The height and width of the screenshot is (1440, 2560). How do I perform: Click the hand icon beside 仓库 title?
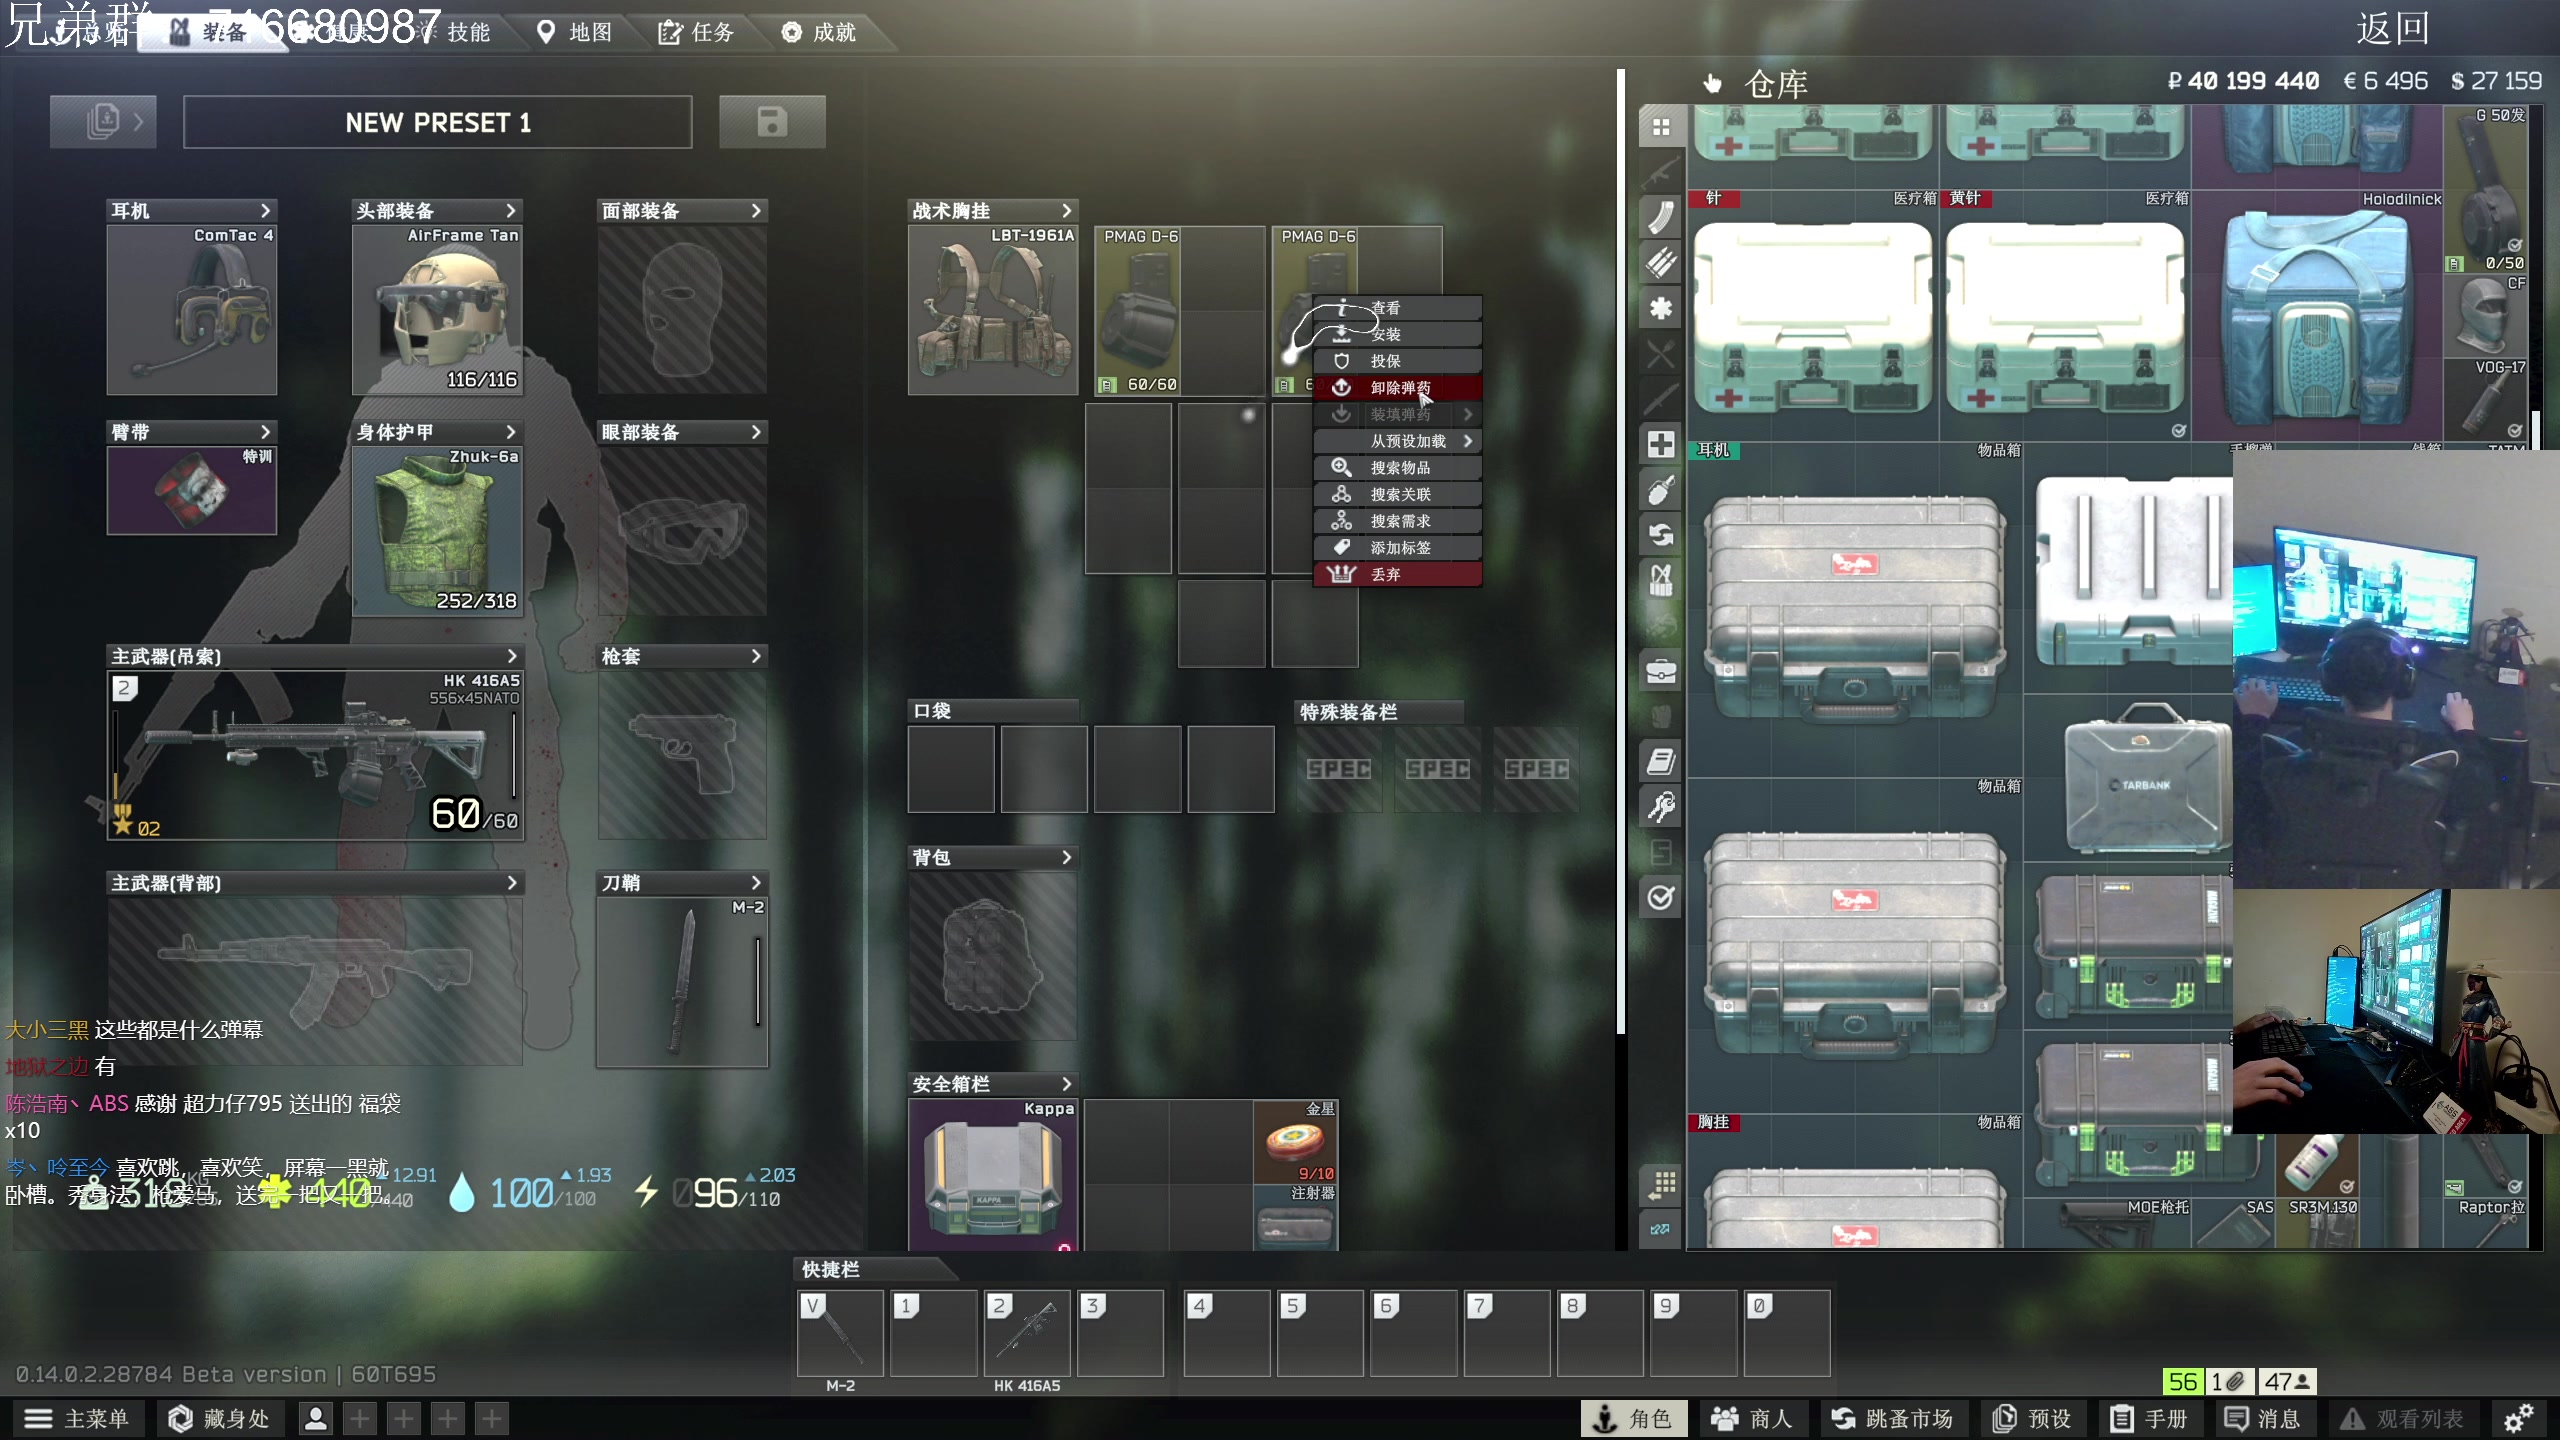pos(1713,83)
